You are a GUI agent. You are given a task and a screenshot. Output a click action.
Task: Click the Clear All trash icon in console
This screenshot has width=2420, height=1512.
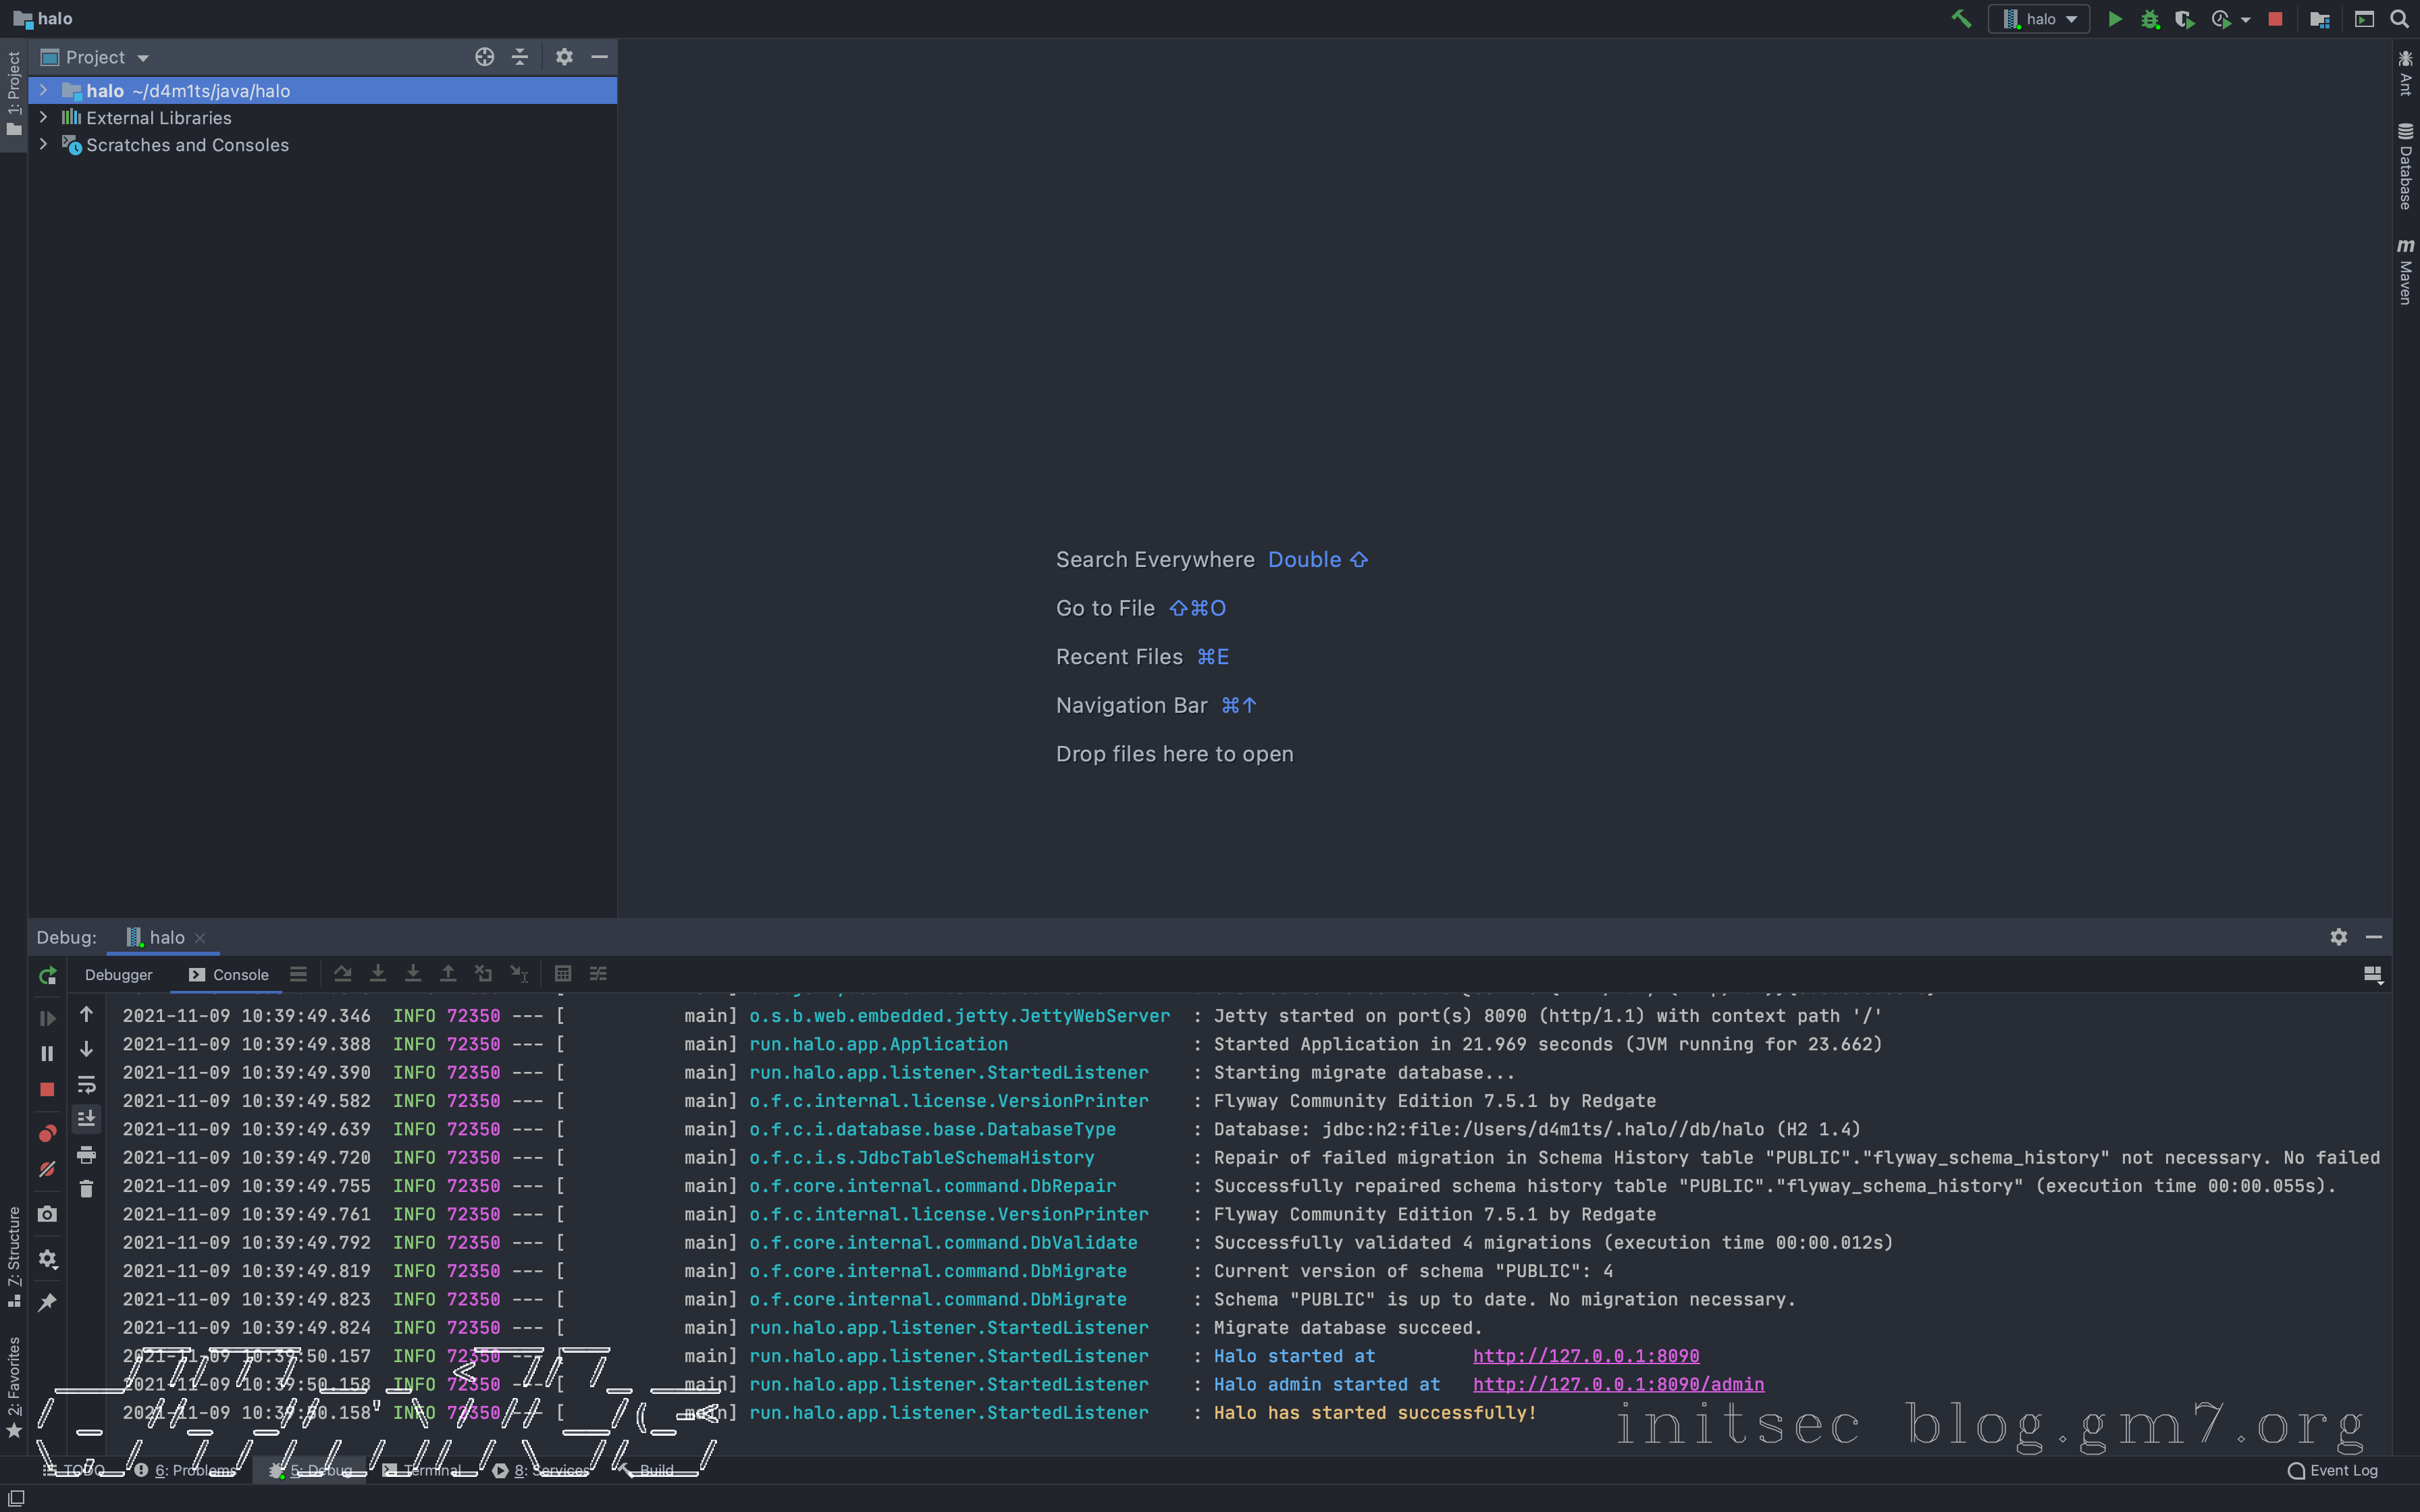pyautogui.click(x=86, y=1189)
